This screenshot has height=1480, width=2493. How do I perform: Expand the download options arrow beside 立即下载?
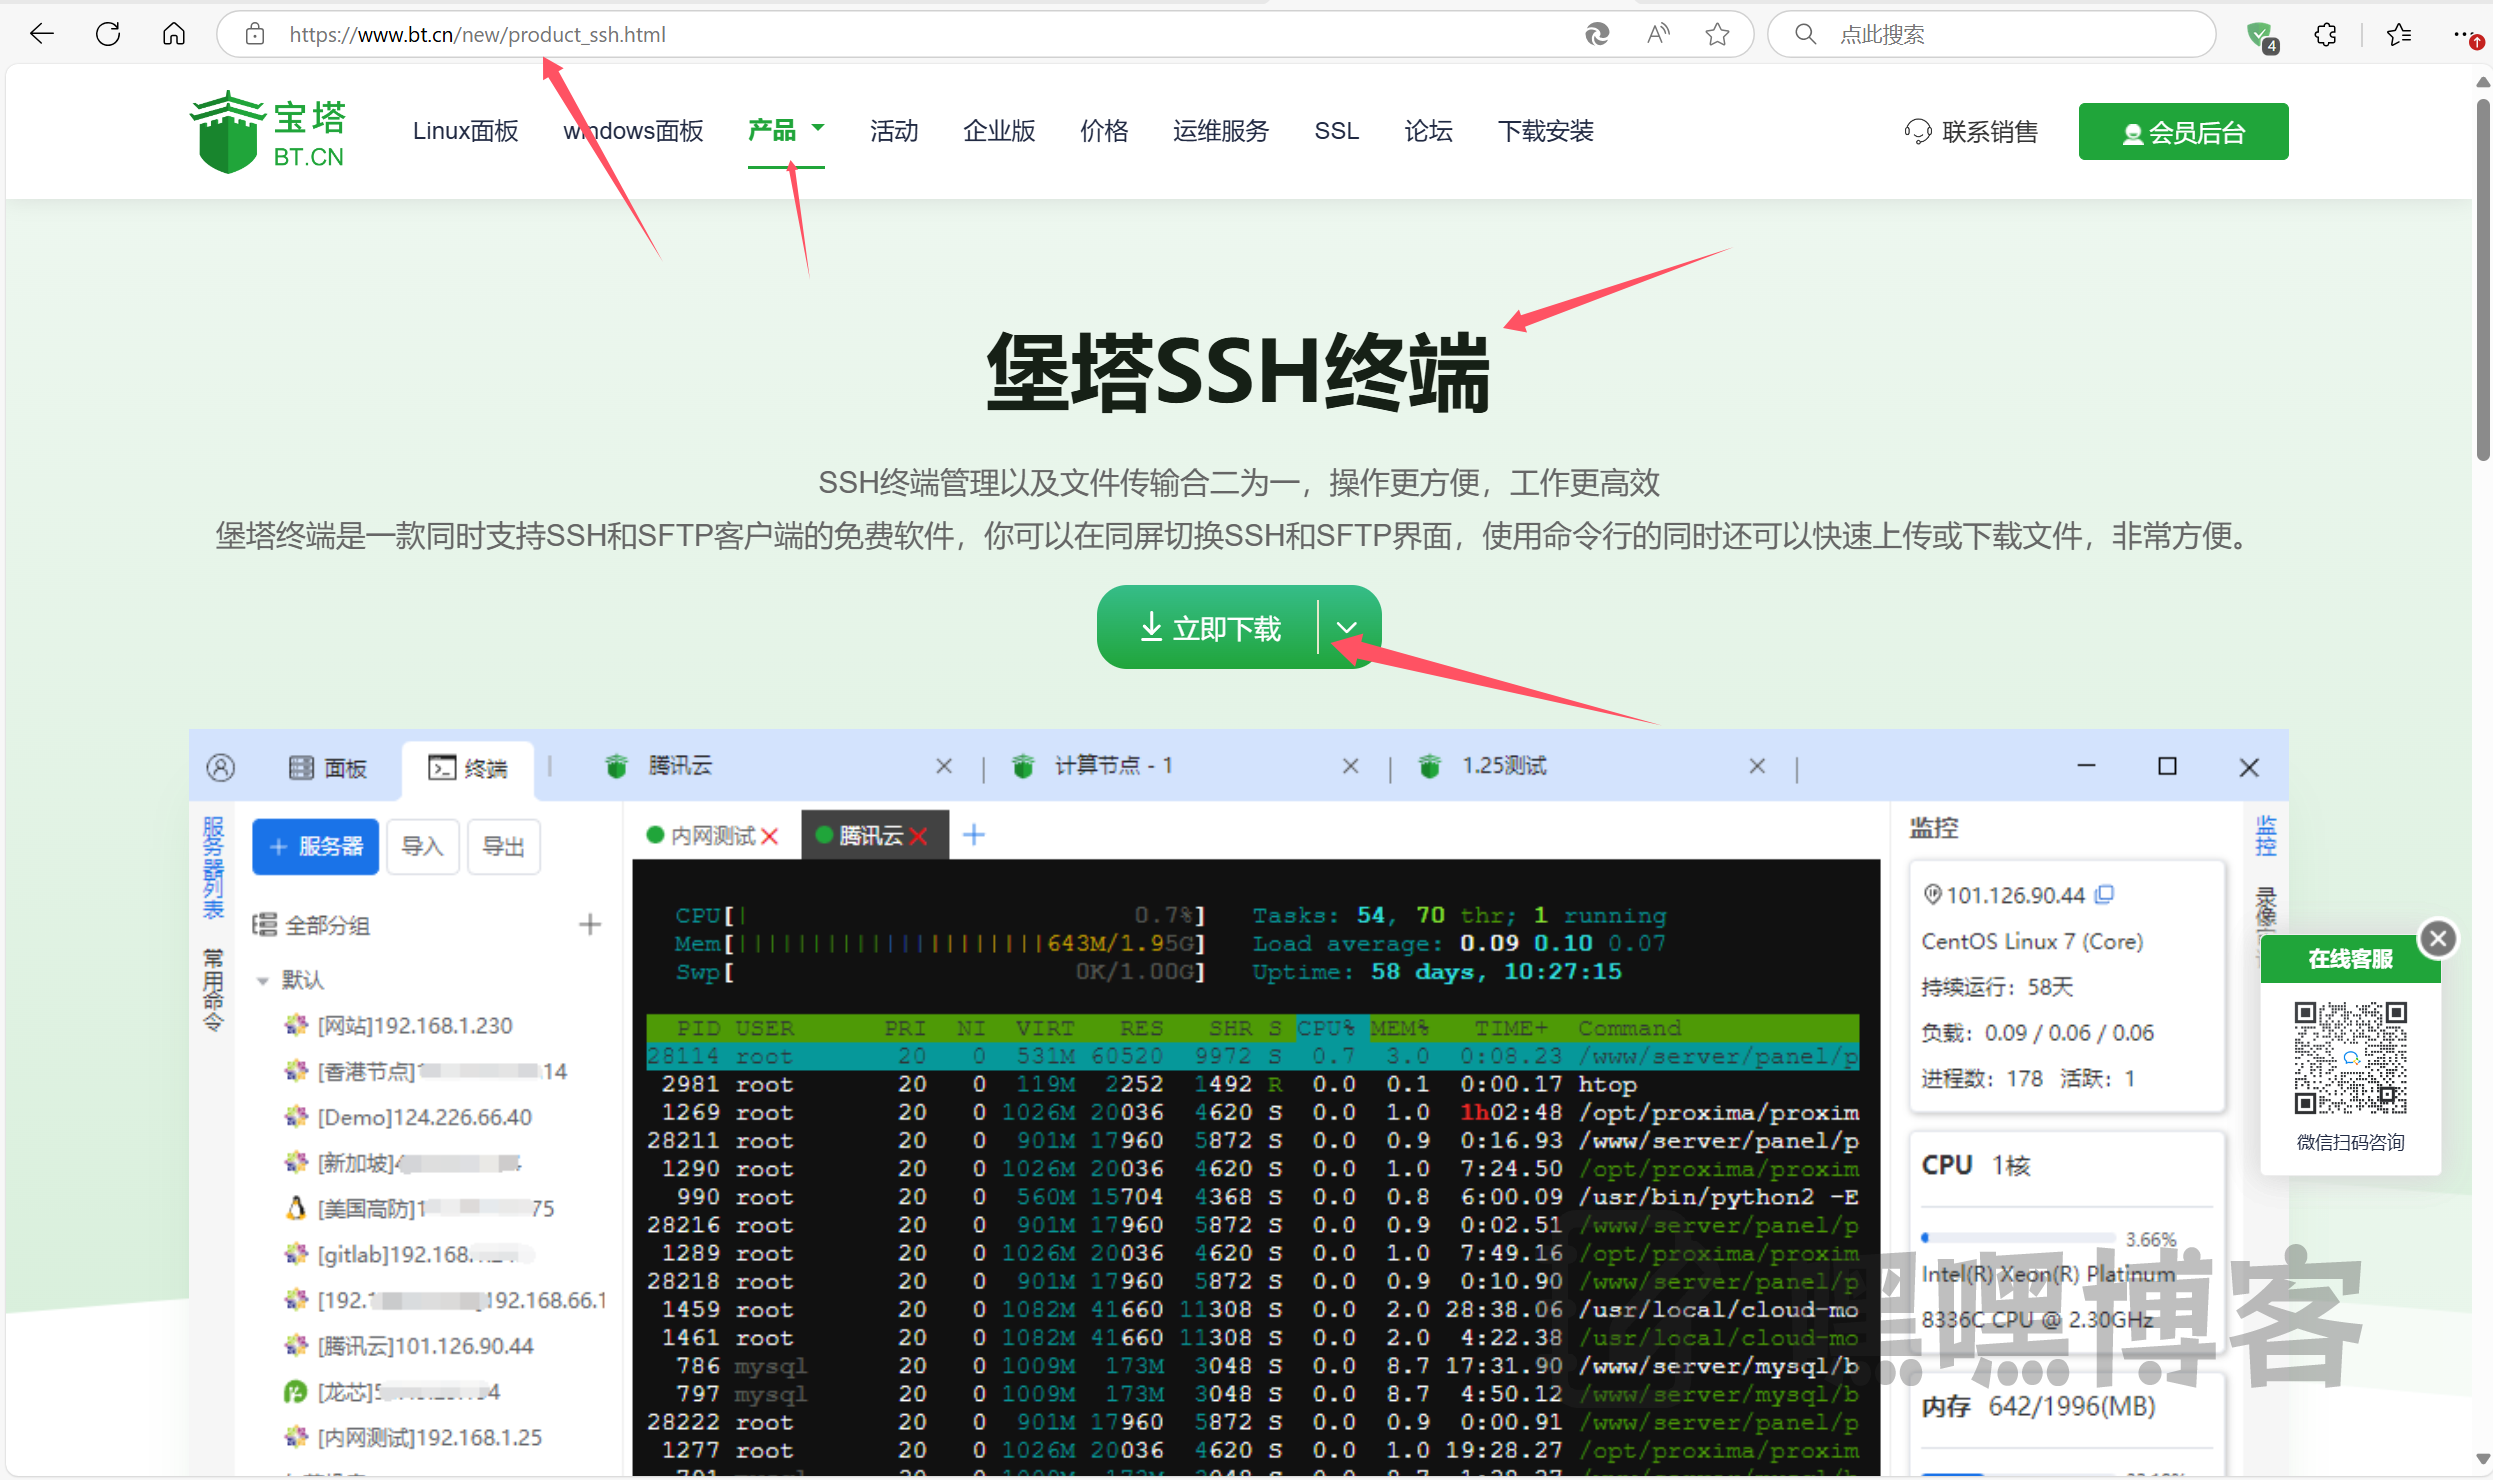pos(1346,627)
